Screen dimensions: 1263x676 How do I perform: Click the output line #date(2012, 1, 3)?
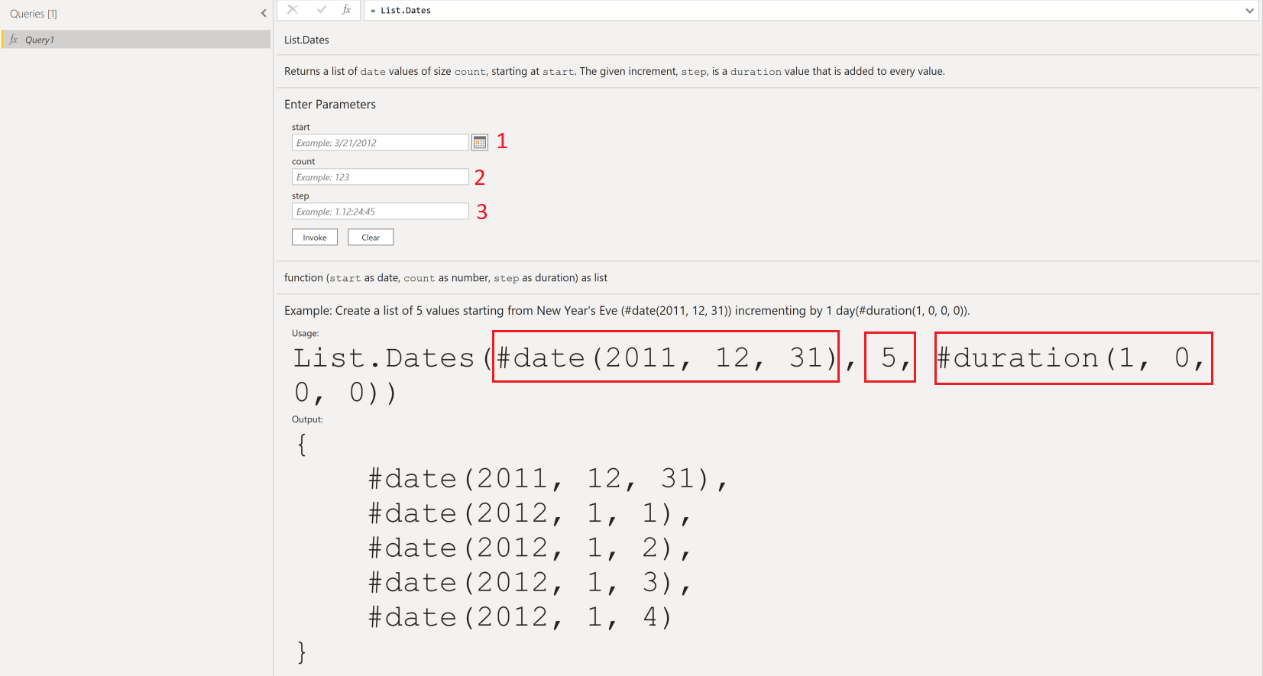tap(530, 583)
